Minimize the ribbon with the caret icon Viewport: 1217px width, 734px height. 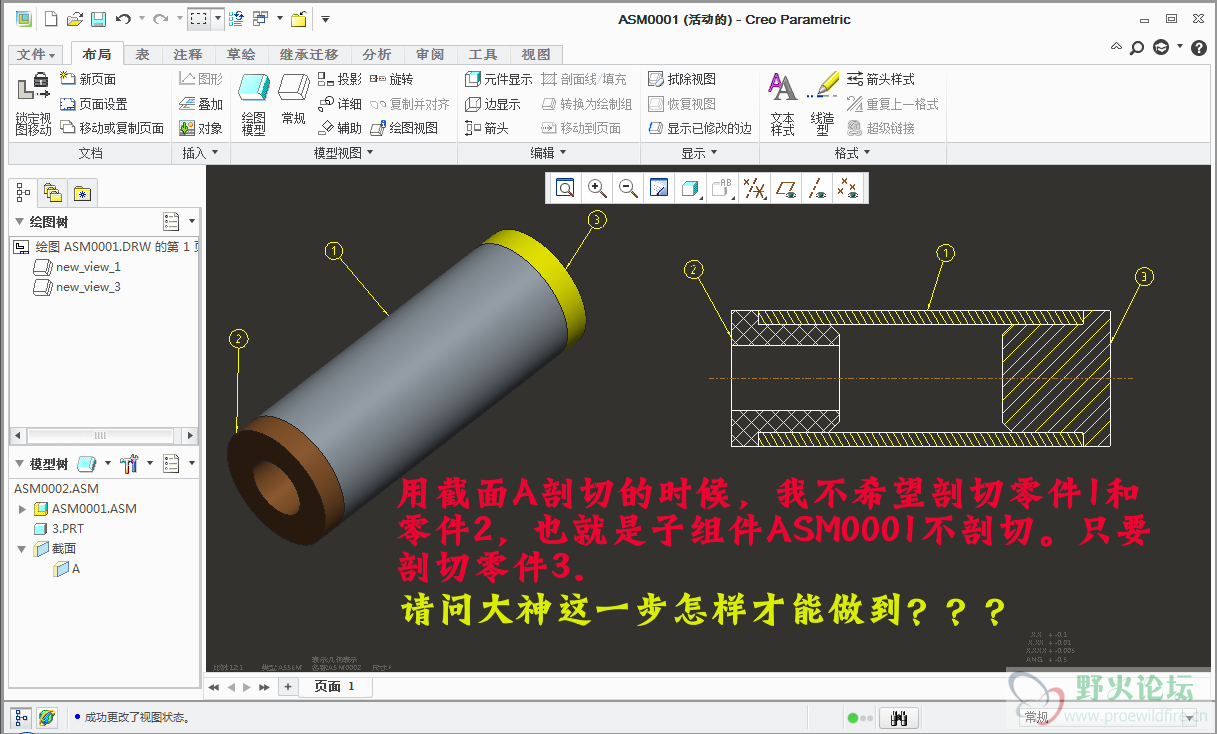tap(1118, 47)
